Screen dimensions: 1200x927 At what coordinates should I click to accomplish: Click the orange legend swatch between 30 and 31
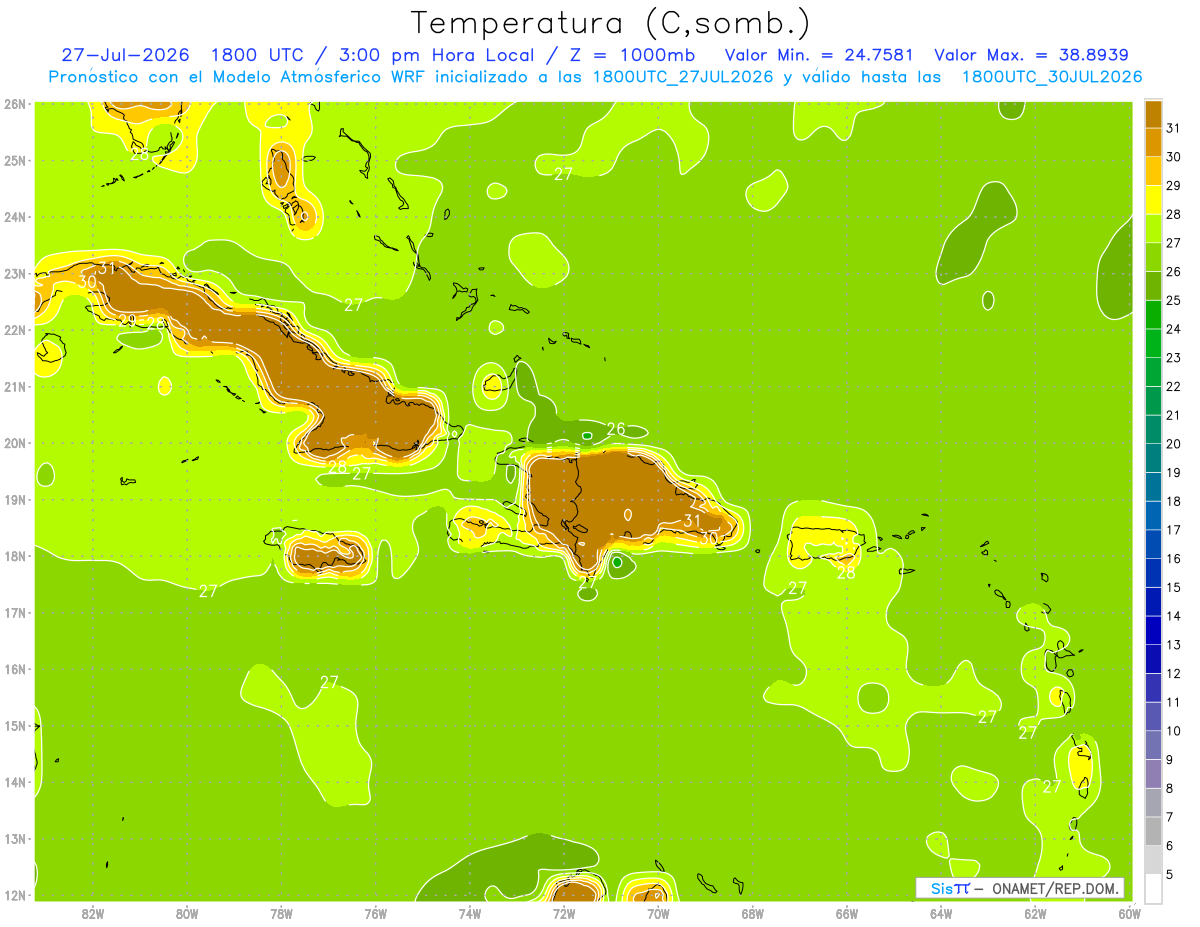(x=1154, y=142)
